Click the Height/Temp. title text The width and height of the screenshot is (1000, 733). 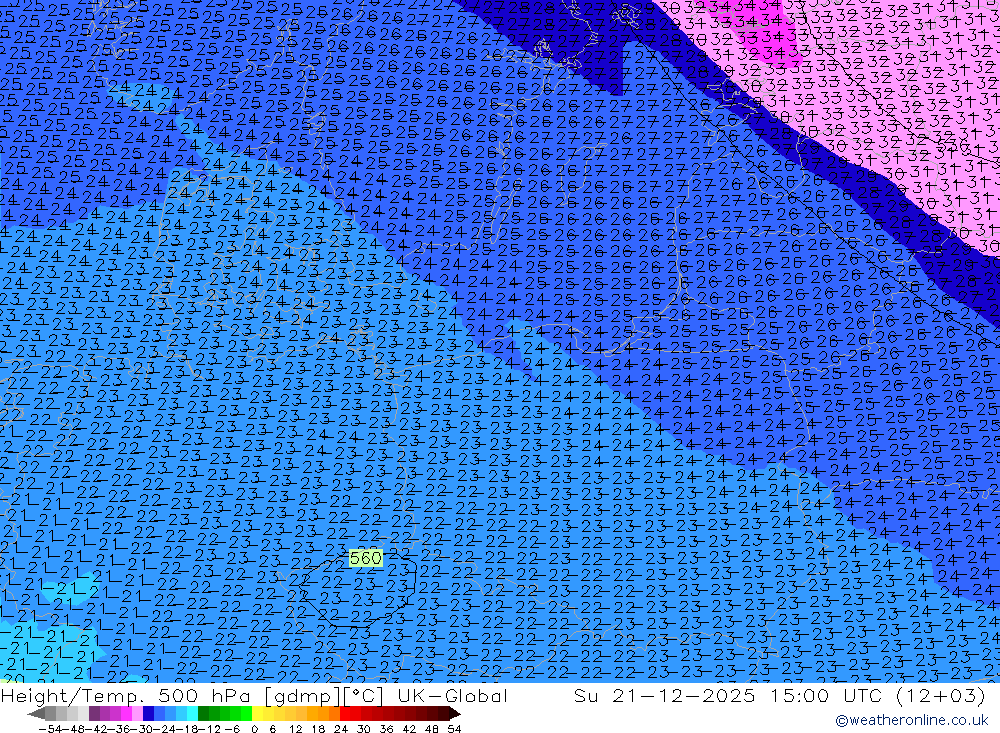click(x=75, y=695)
